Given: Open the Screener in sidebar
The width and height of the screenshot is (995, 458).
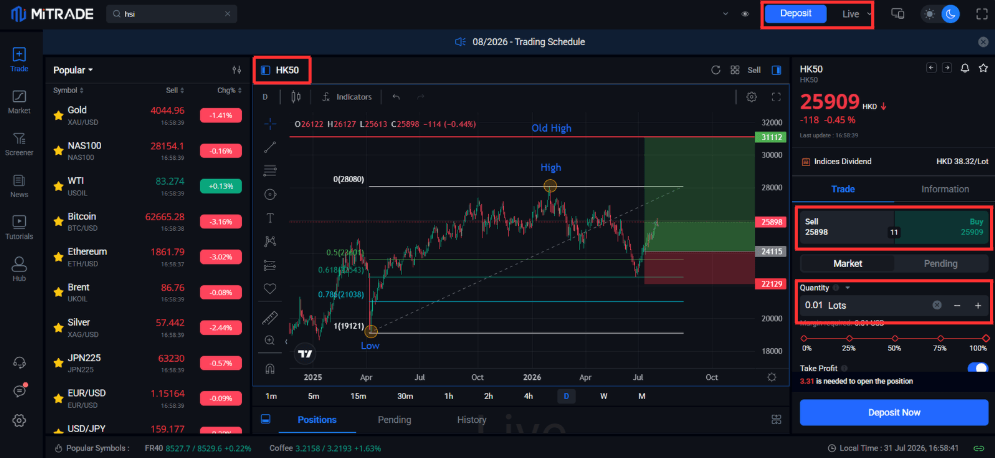Looking at the screenshot, I should click(x=19, y=143).
